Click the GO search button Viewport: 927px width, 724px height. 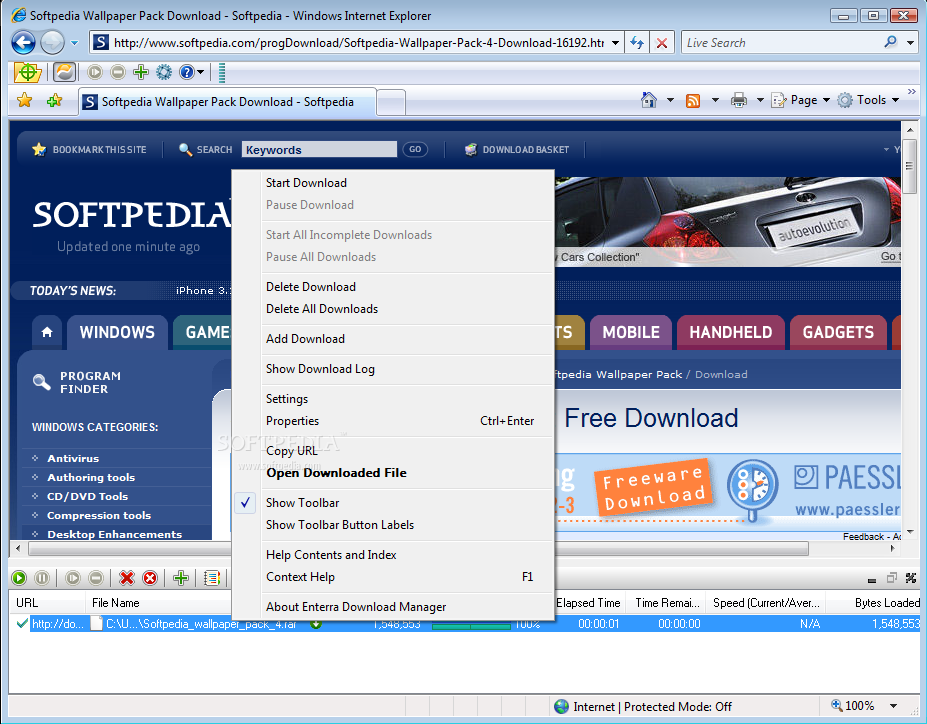click(x=415, y=150)
